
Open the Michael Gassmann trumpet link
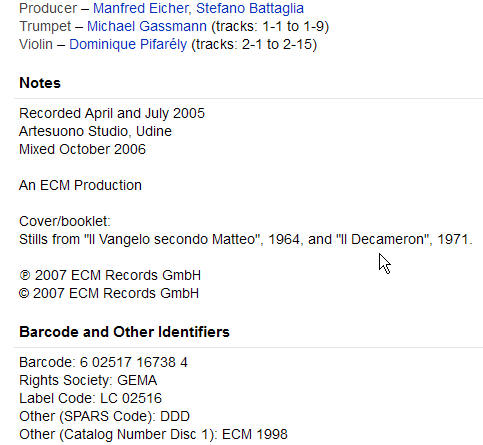pos(147,26)
